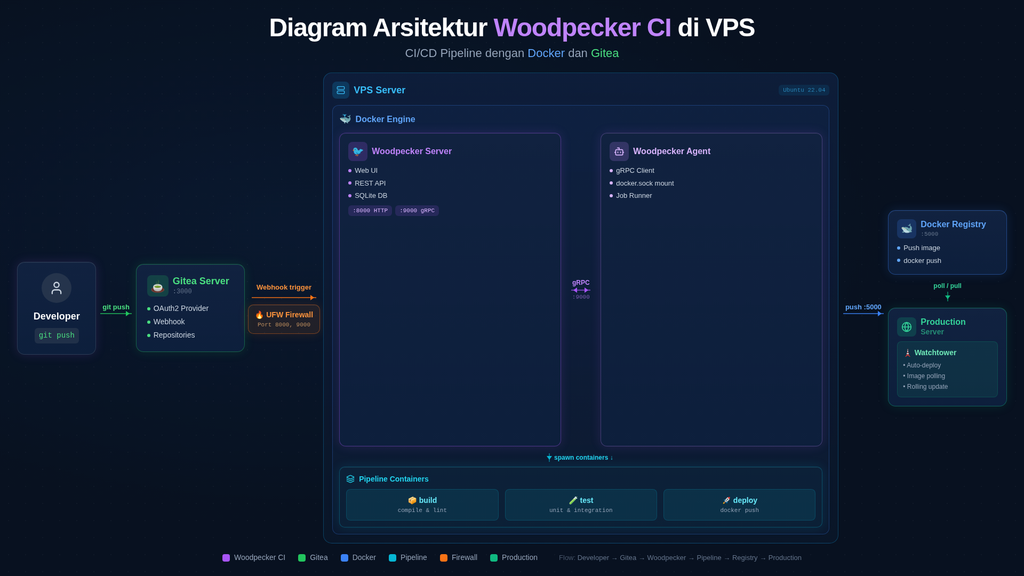Click the Flow summary text in footer

click(x=680, y=558)
